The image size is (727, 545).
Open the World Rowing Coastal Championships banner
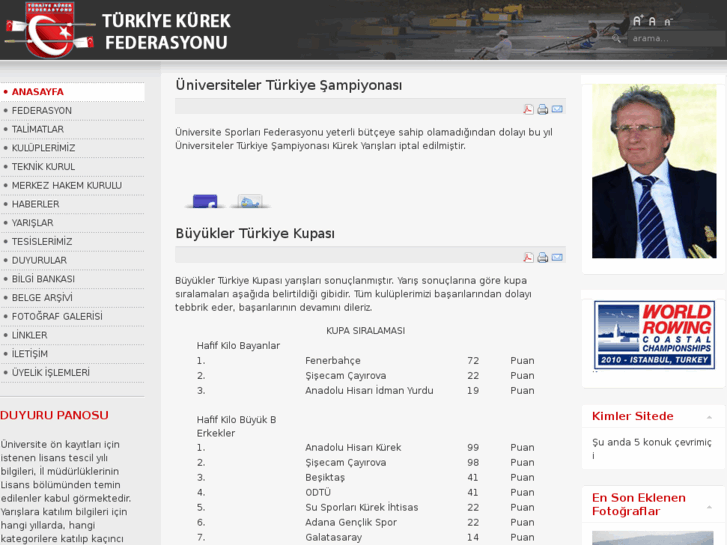pyautogui.click(x=654, y=336)
